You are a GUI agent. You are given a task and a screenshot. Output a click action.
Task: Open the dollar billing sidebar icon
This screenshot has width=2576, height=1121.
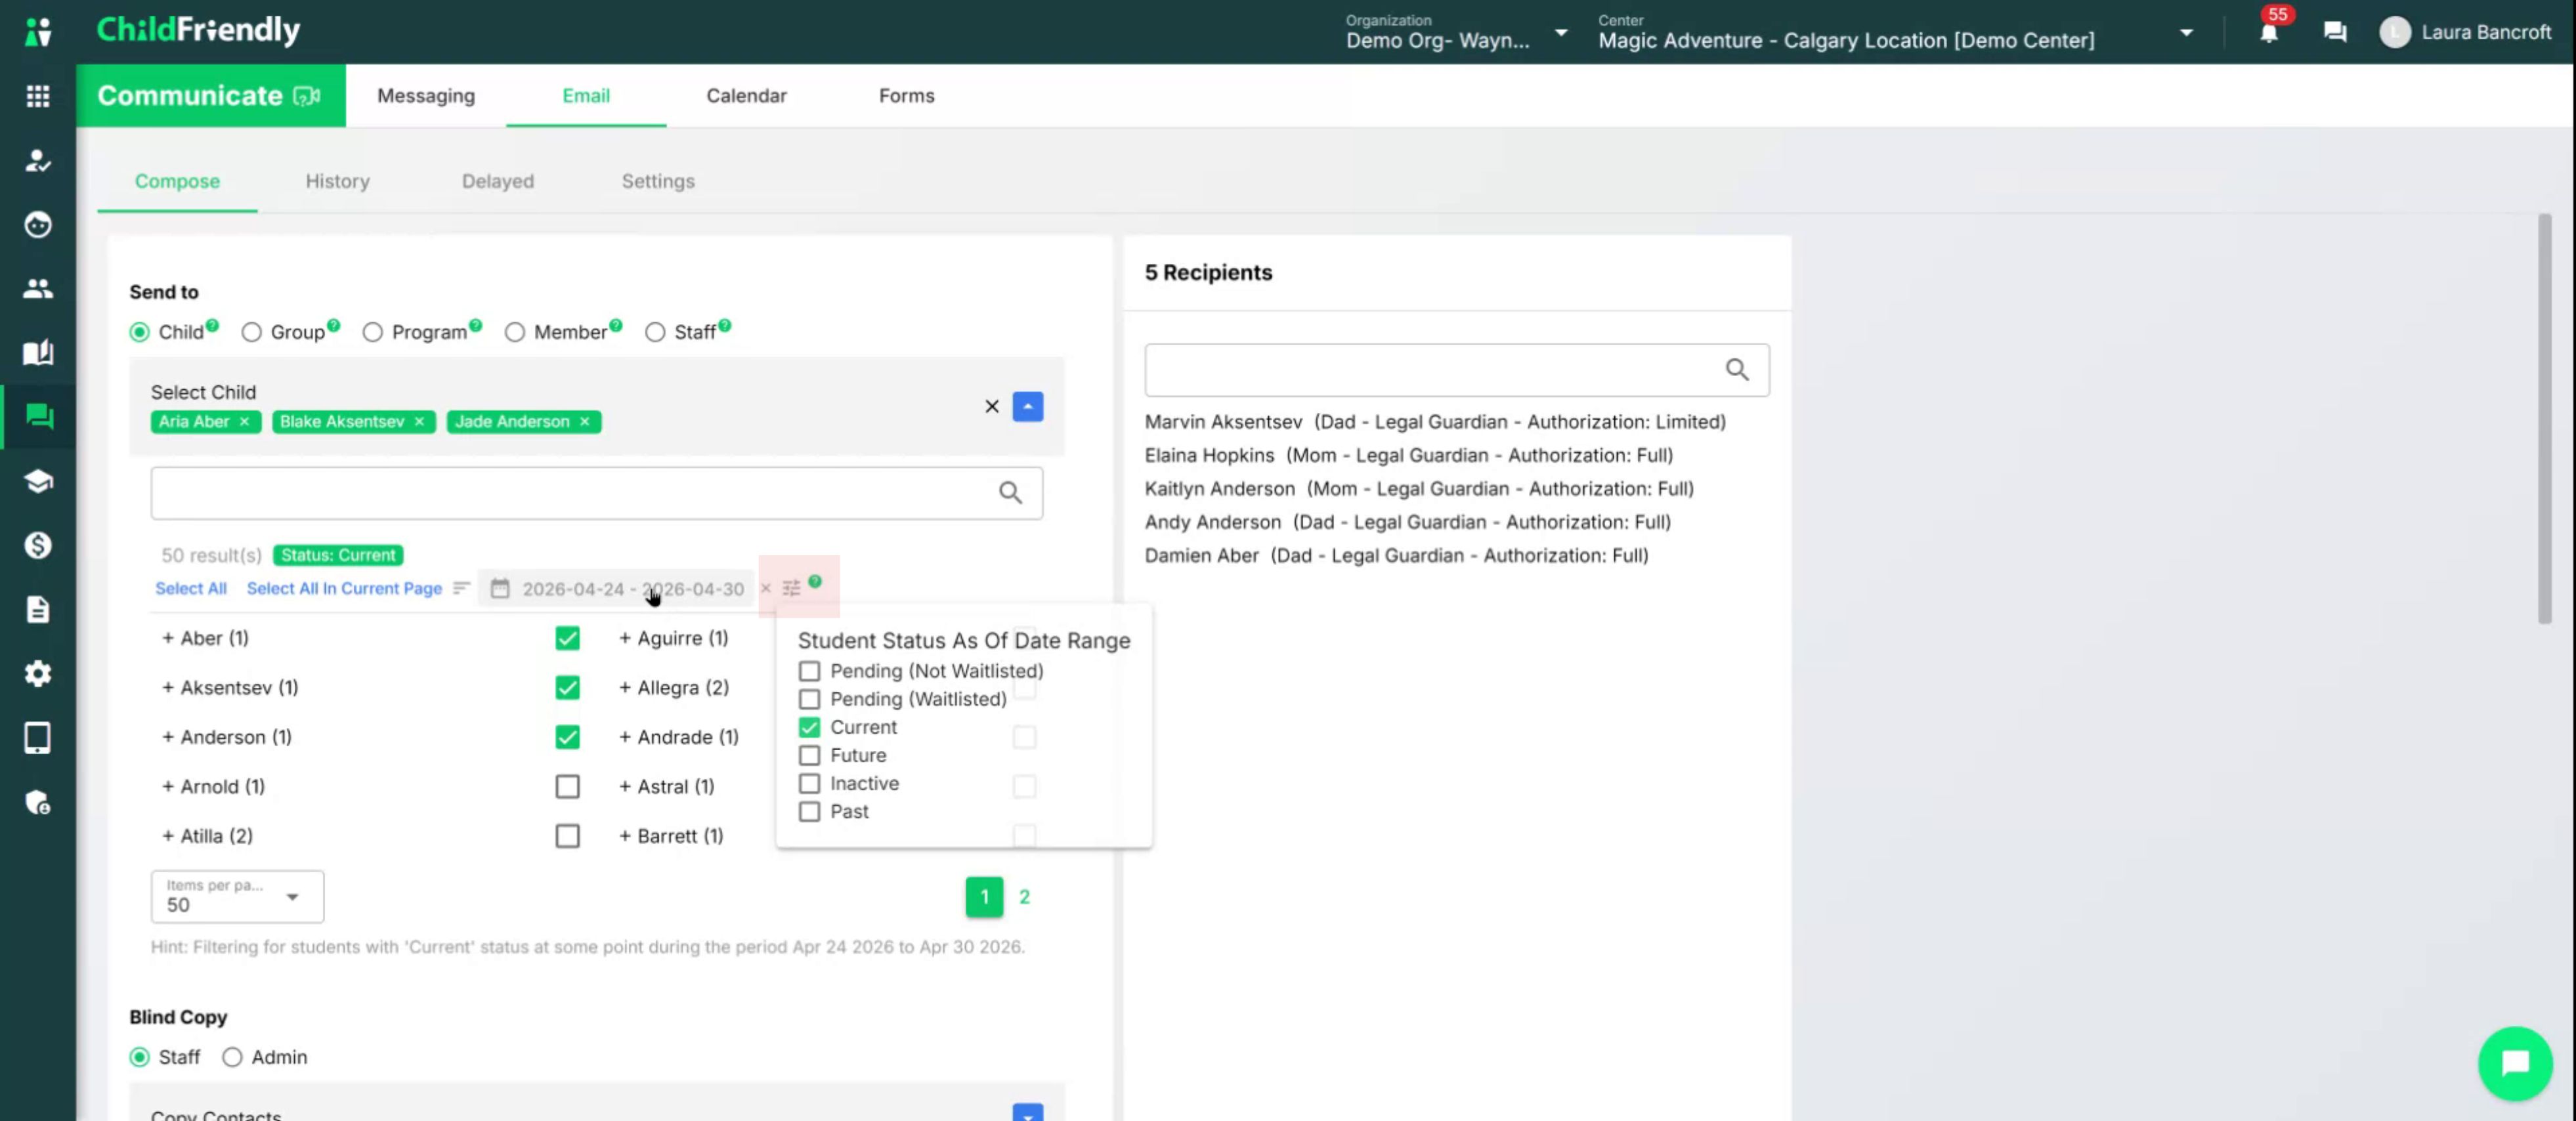coord(38,545)
